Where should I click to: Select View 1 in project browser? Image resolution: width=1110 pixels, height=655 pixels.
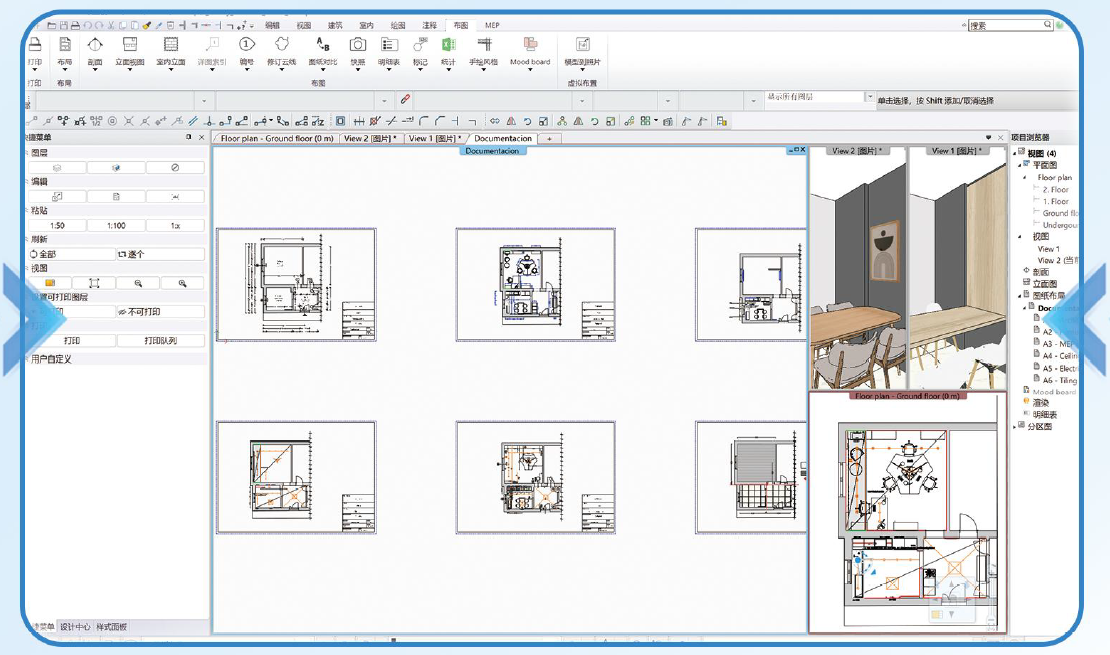(x=1048, y=249)
